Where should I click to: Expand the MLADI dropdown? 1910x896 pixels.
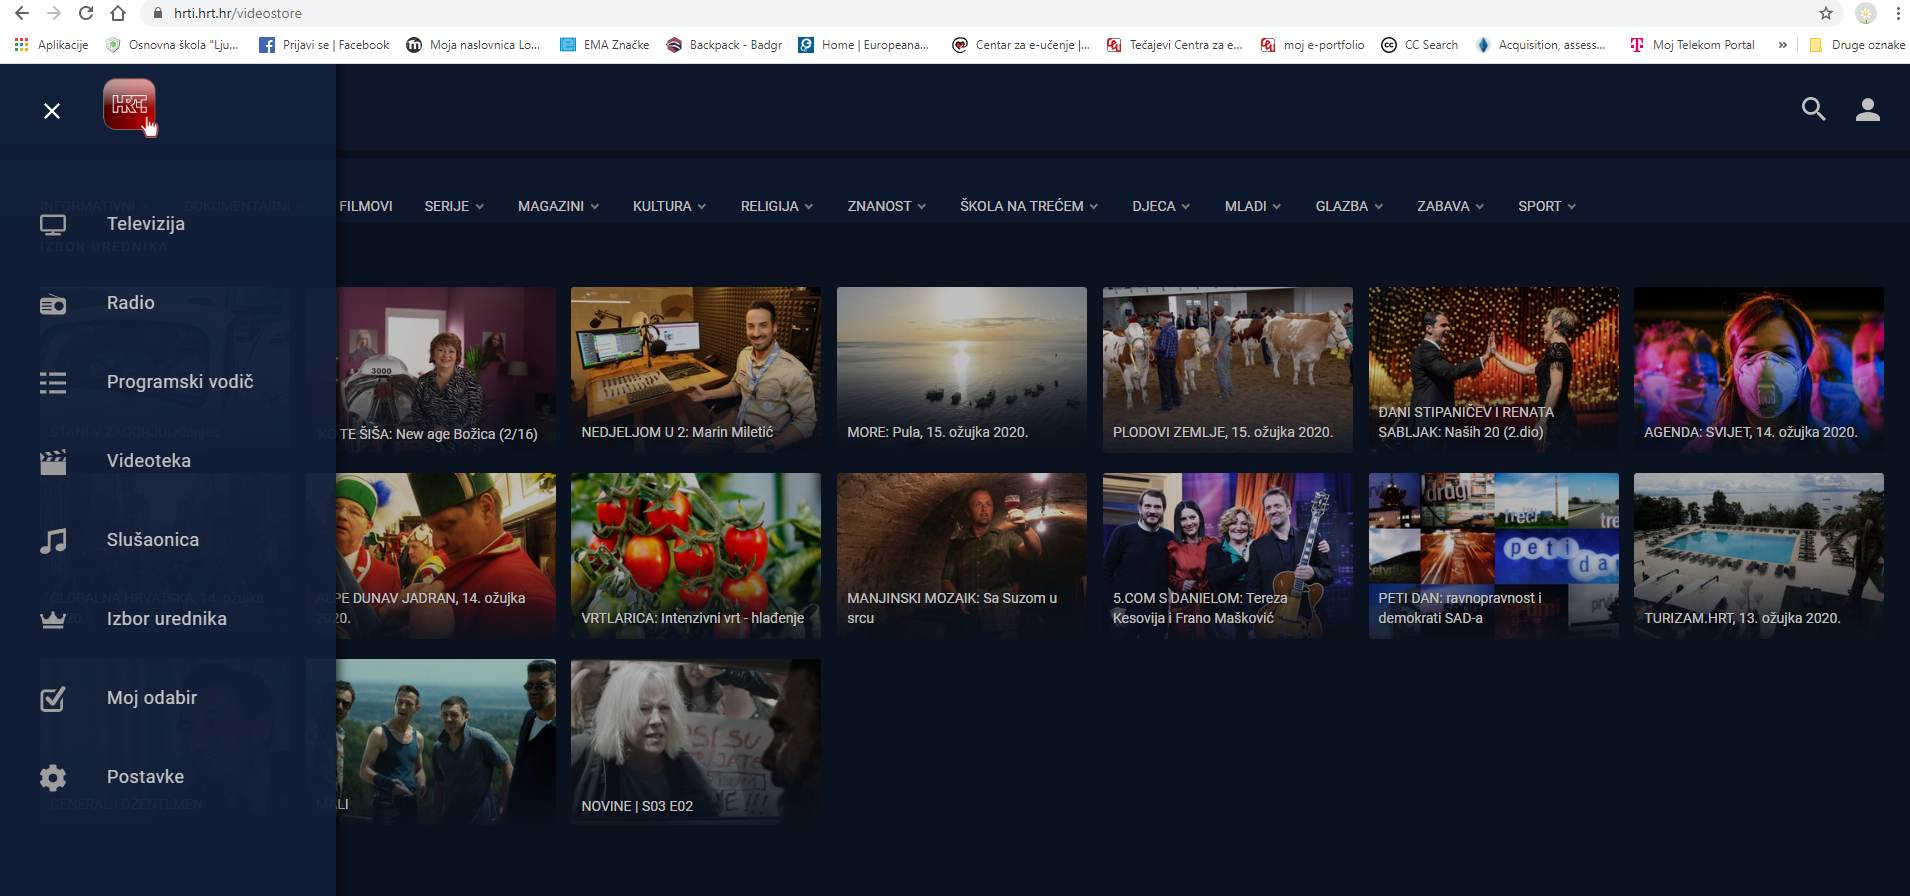1253,206
